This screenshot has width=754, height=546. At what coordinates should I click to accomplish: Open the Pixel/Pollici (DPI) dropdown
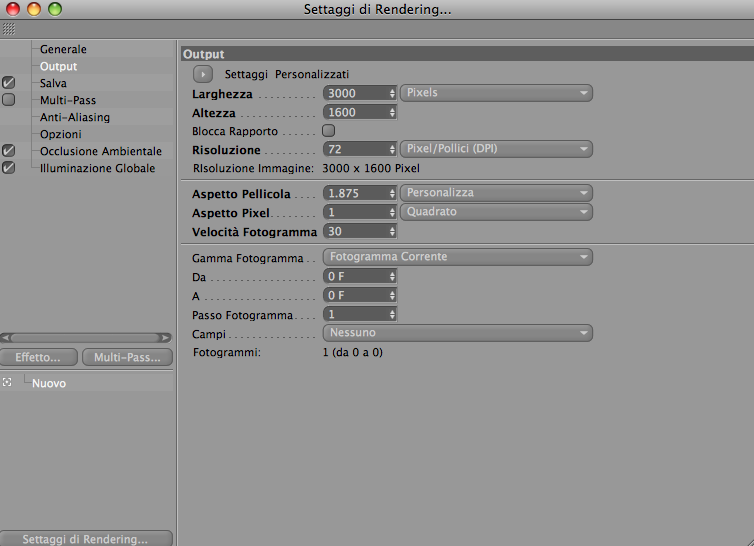point(496,149)
